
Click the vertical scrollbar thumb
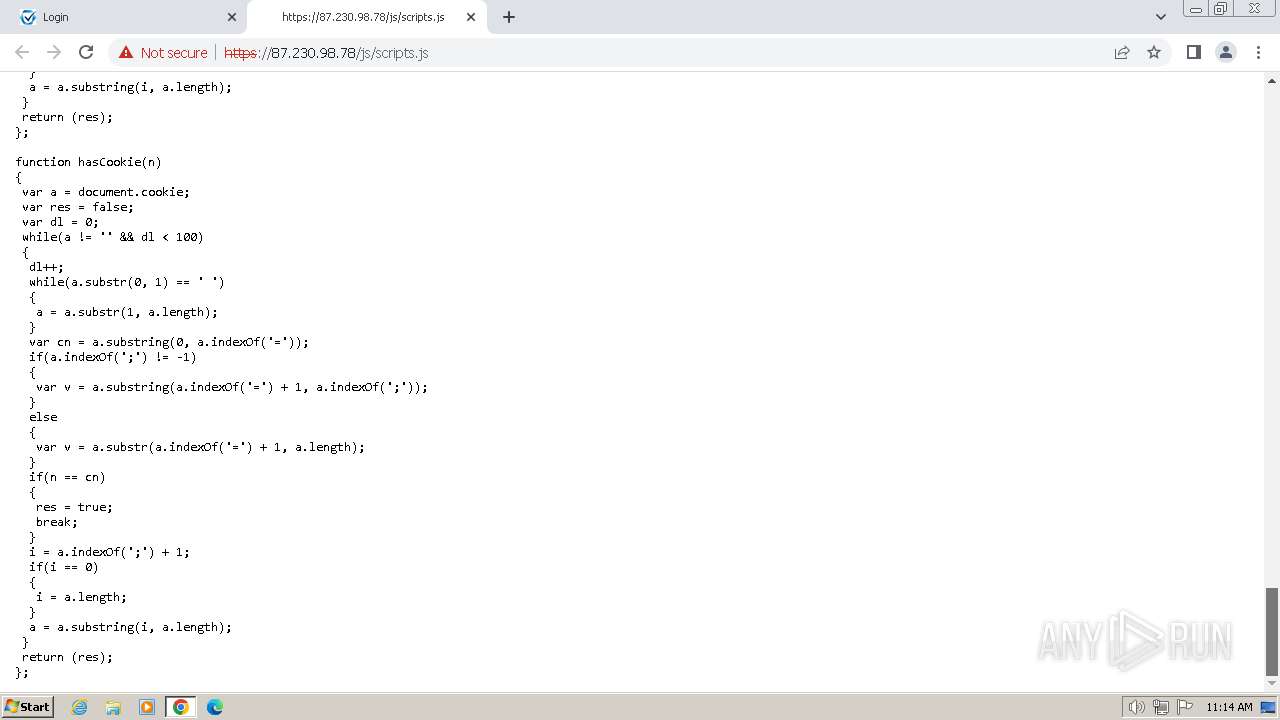1272,632
